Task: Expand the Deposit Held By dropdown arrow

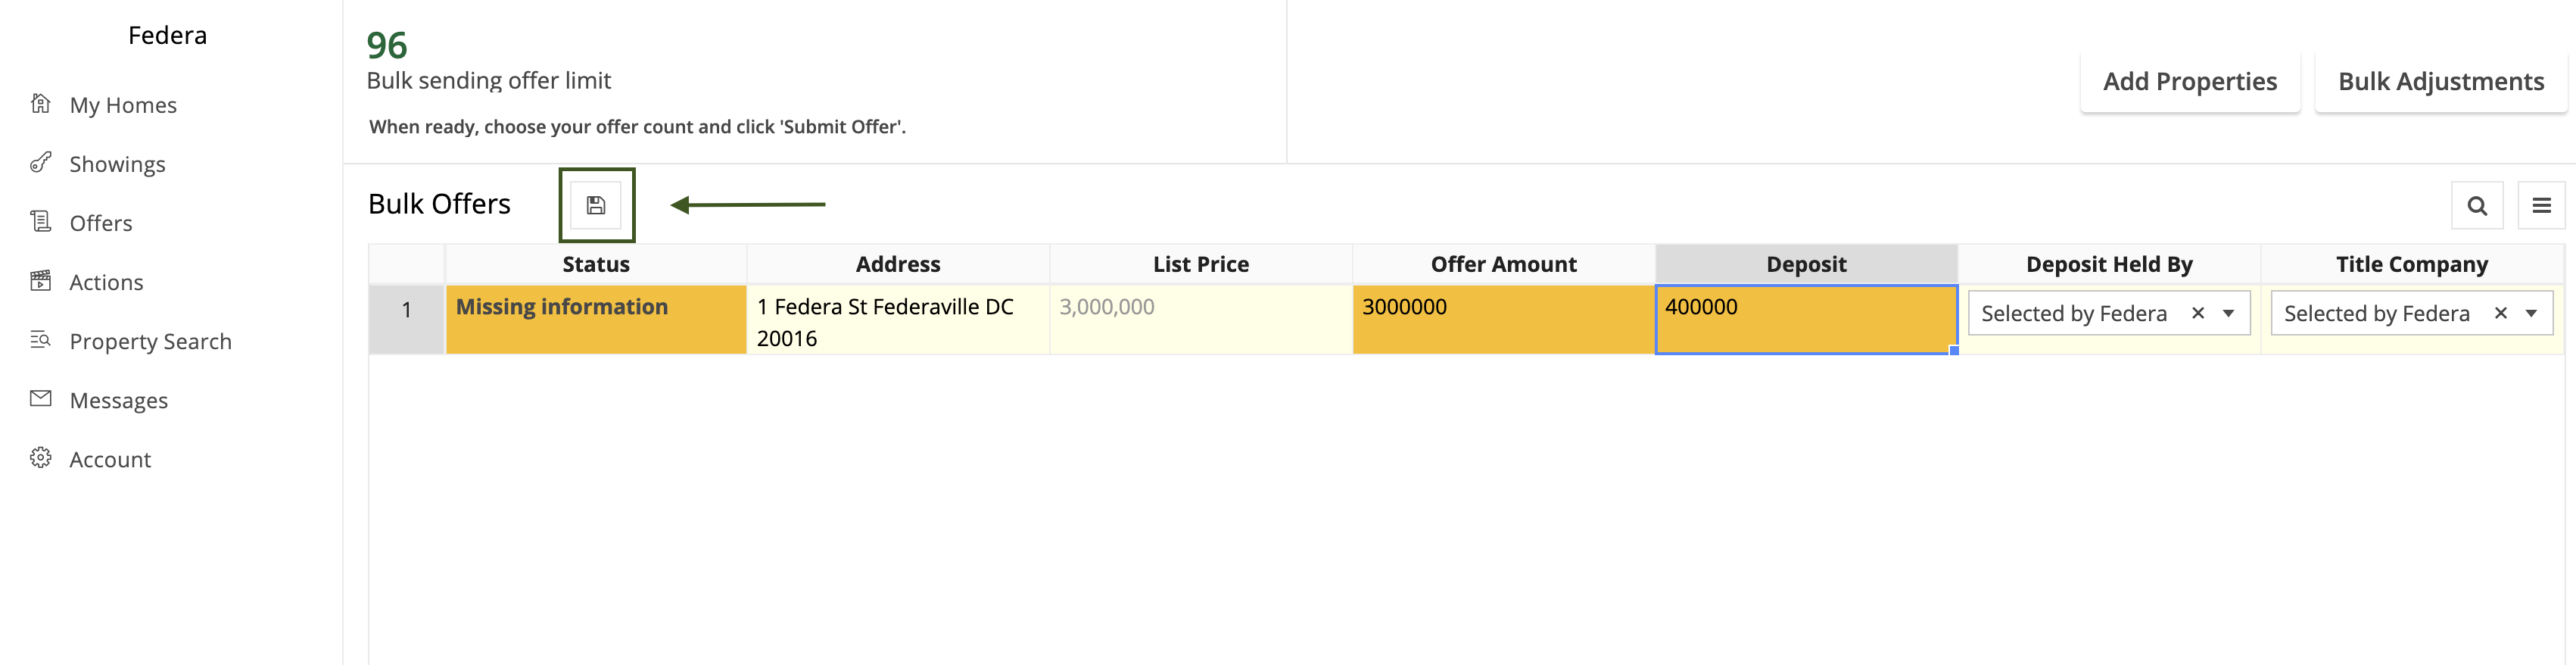Action: point(2229,313)
